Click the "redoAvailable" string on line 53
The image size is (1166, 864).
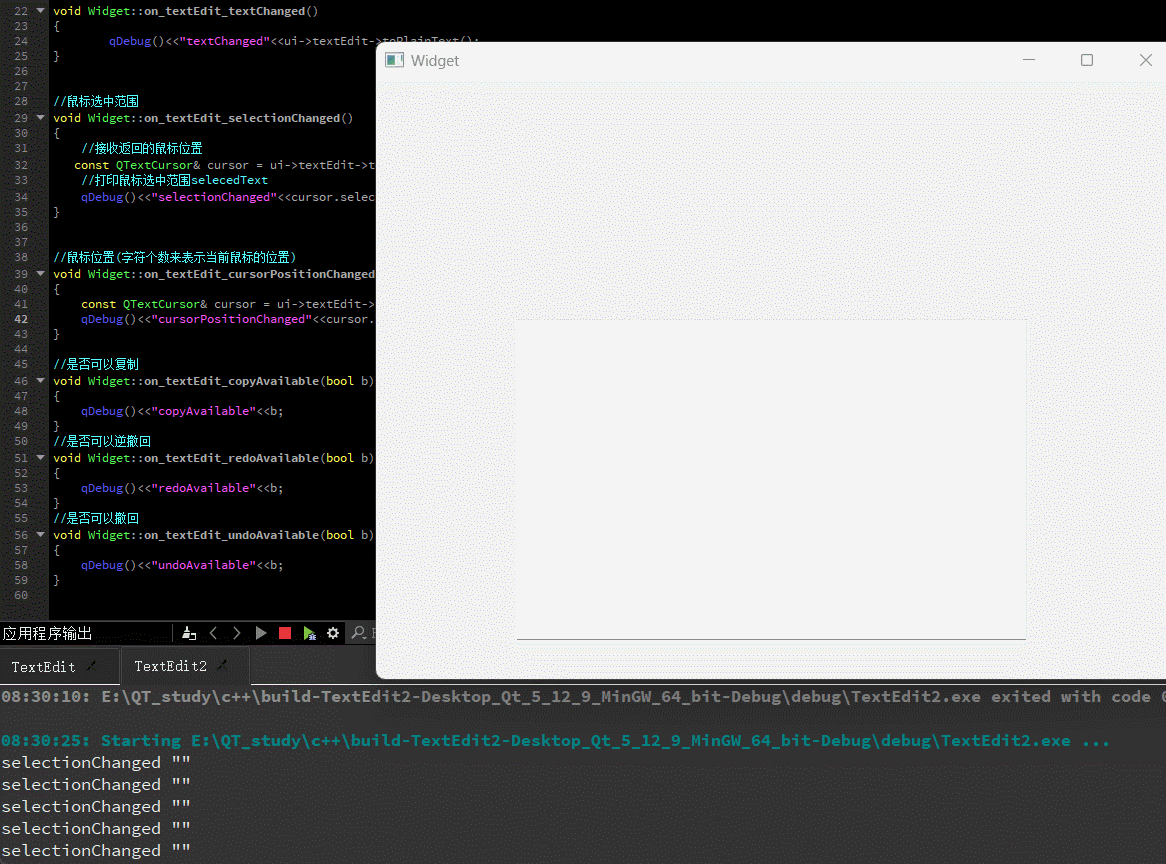tap(204, 489)
